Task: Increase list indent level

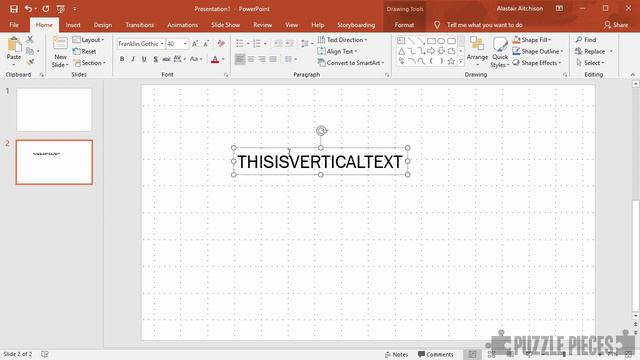Action: point(289,43)
